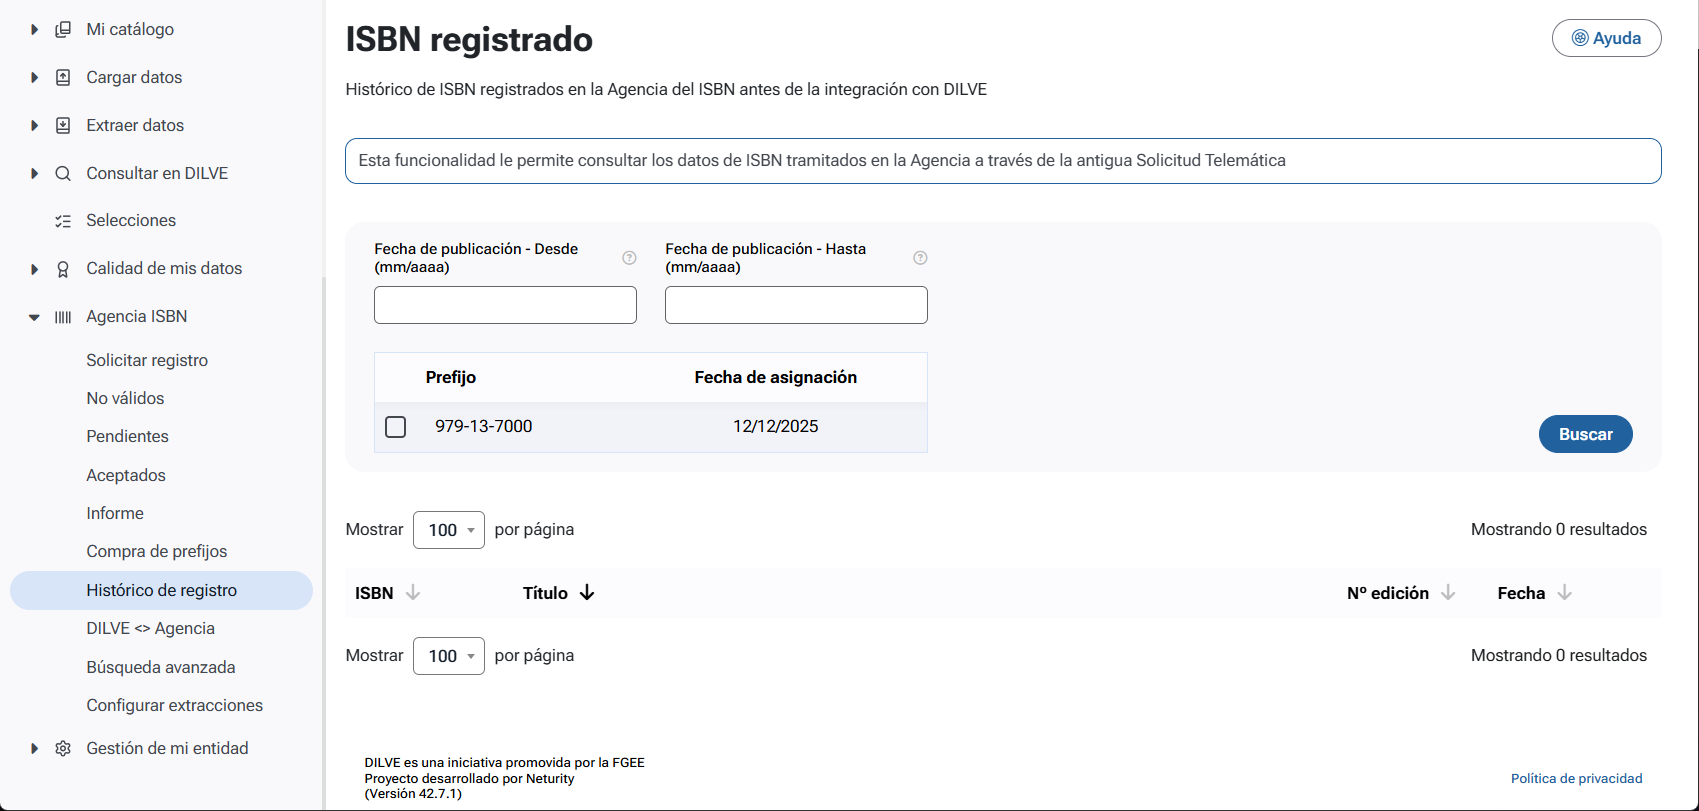Go to Búsqueda avanzada menu item

[x=161, y=667]
